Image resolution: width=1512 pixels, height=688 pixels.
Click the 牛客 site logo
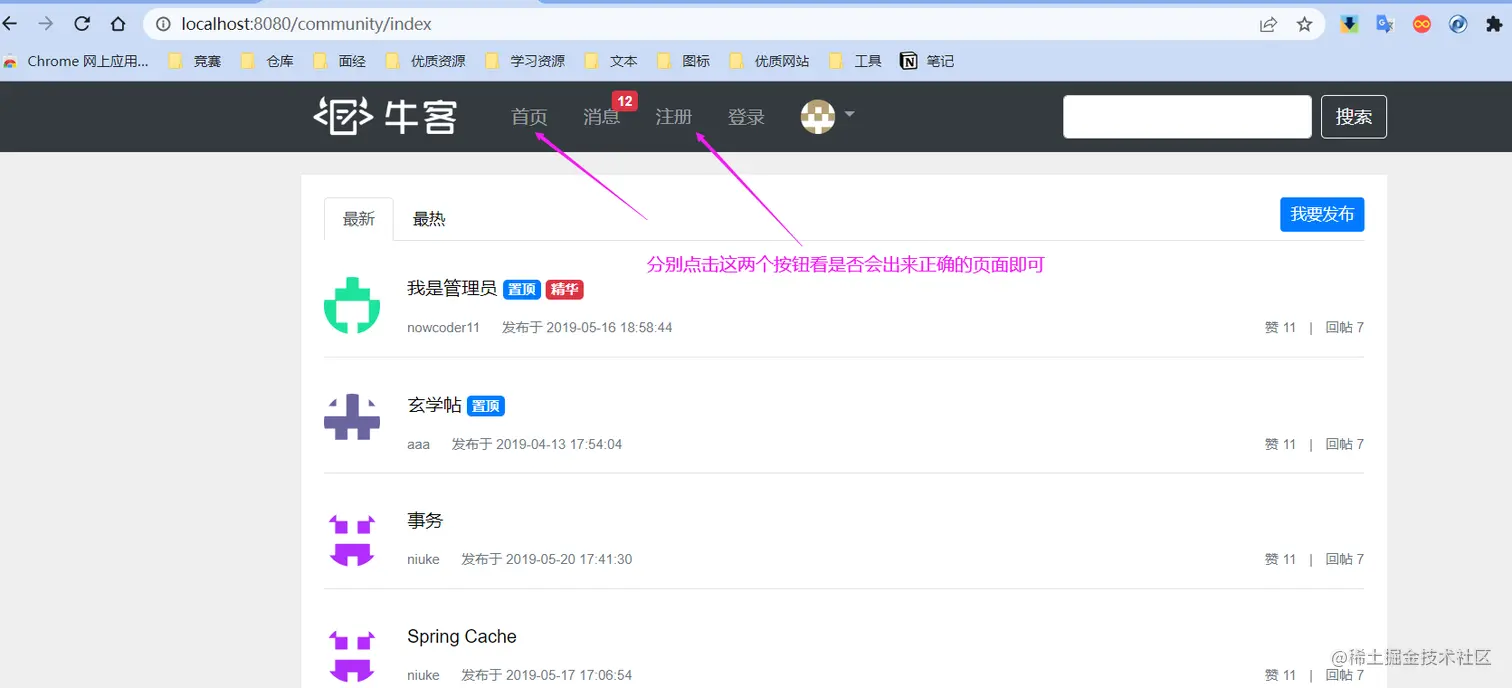point(385,116)
